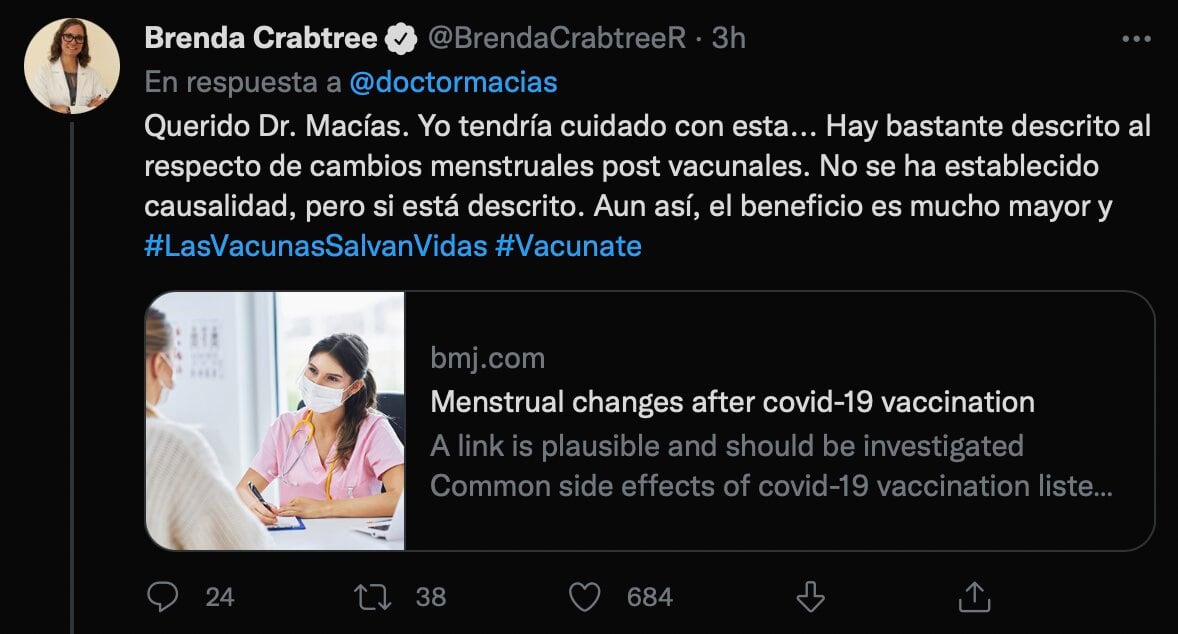This screenshot has width=1178, height=634.
Task: Click the 684 likes count
Action: [x=649, y=597]
